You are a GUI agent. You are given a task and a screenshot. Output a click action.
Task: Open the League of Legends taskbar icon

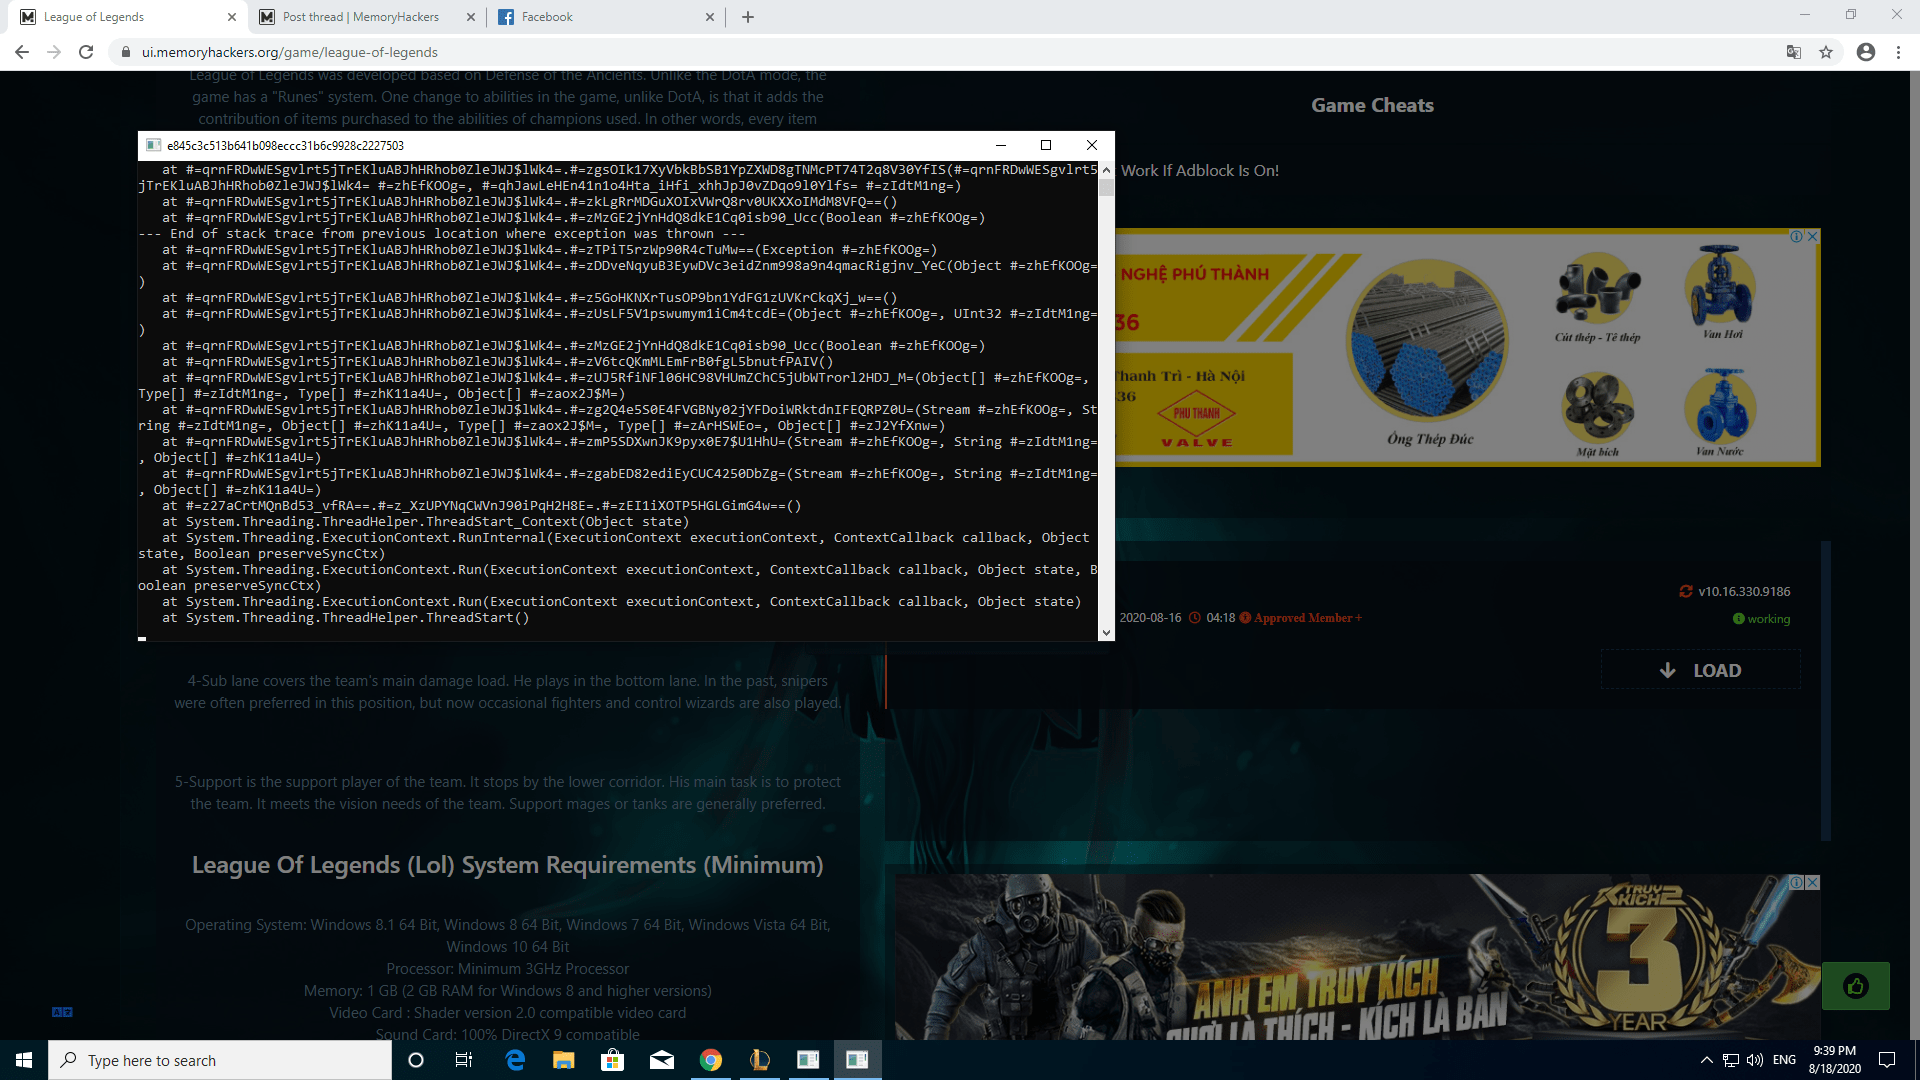(760, 1060)
